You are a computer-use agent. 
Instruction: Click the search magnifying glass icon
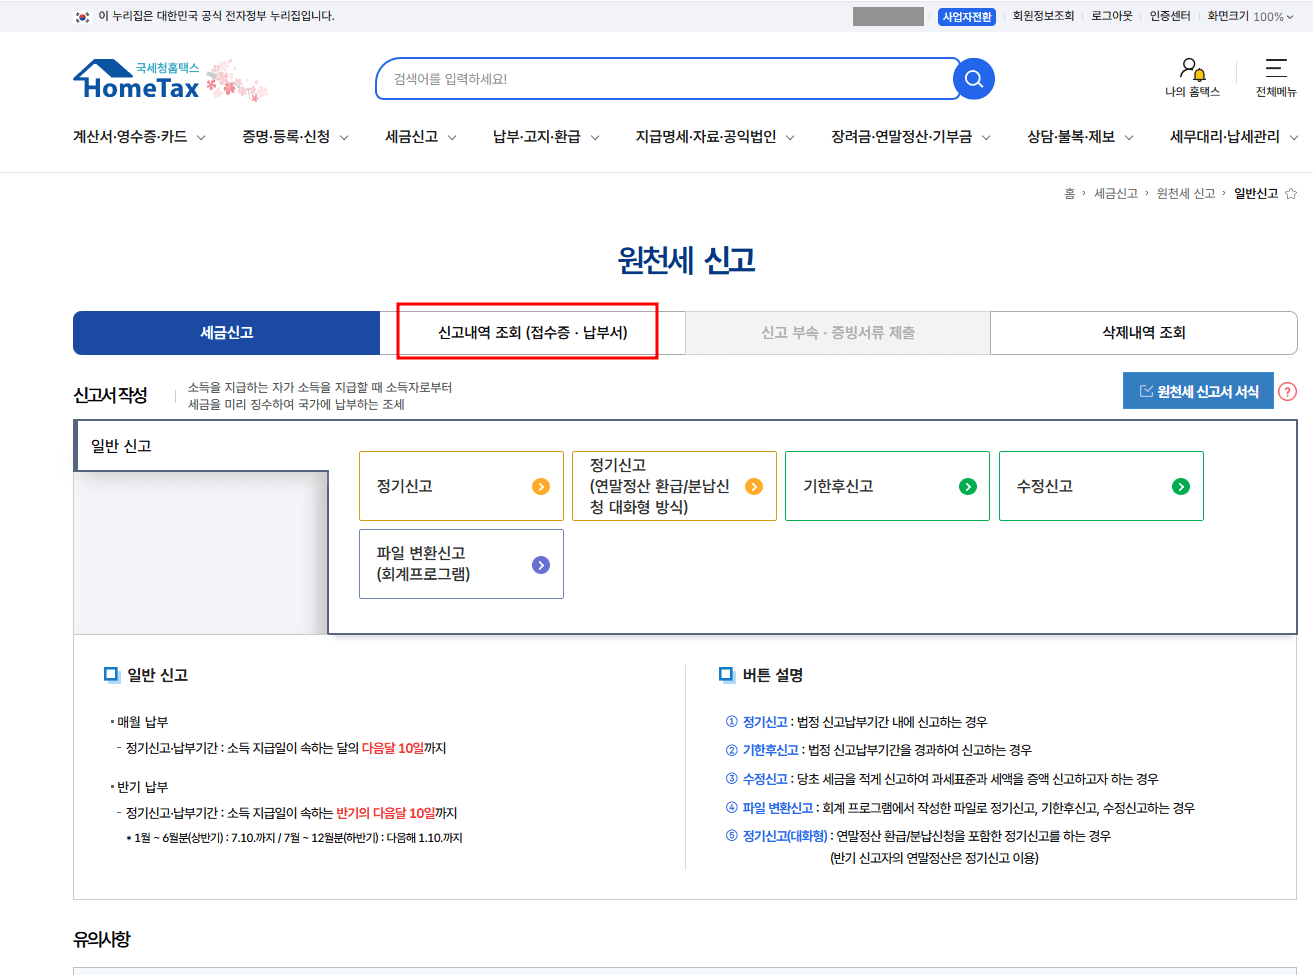pos(972,78)
